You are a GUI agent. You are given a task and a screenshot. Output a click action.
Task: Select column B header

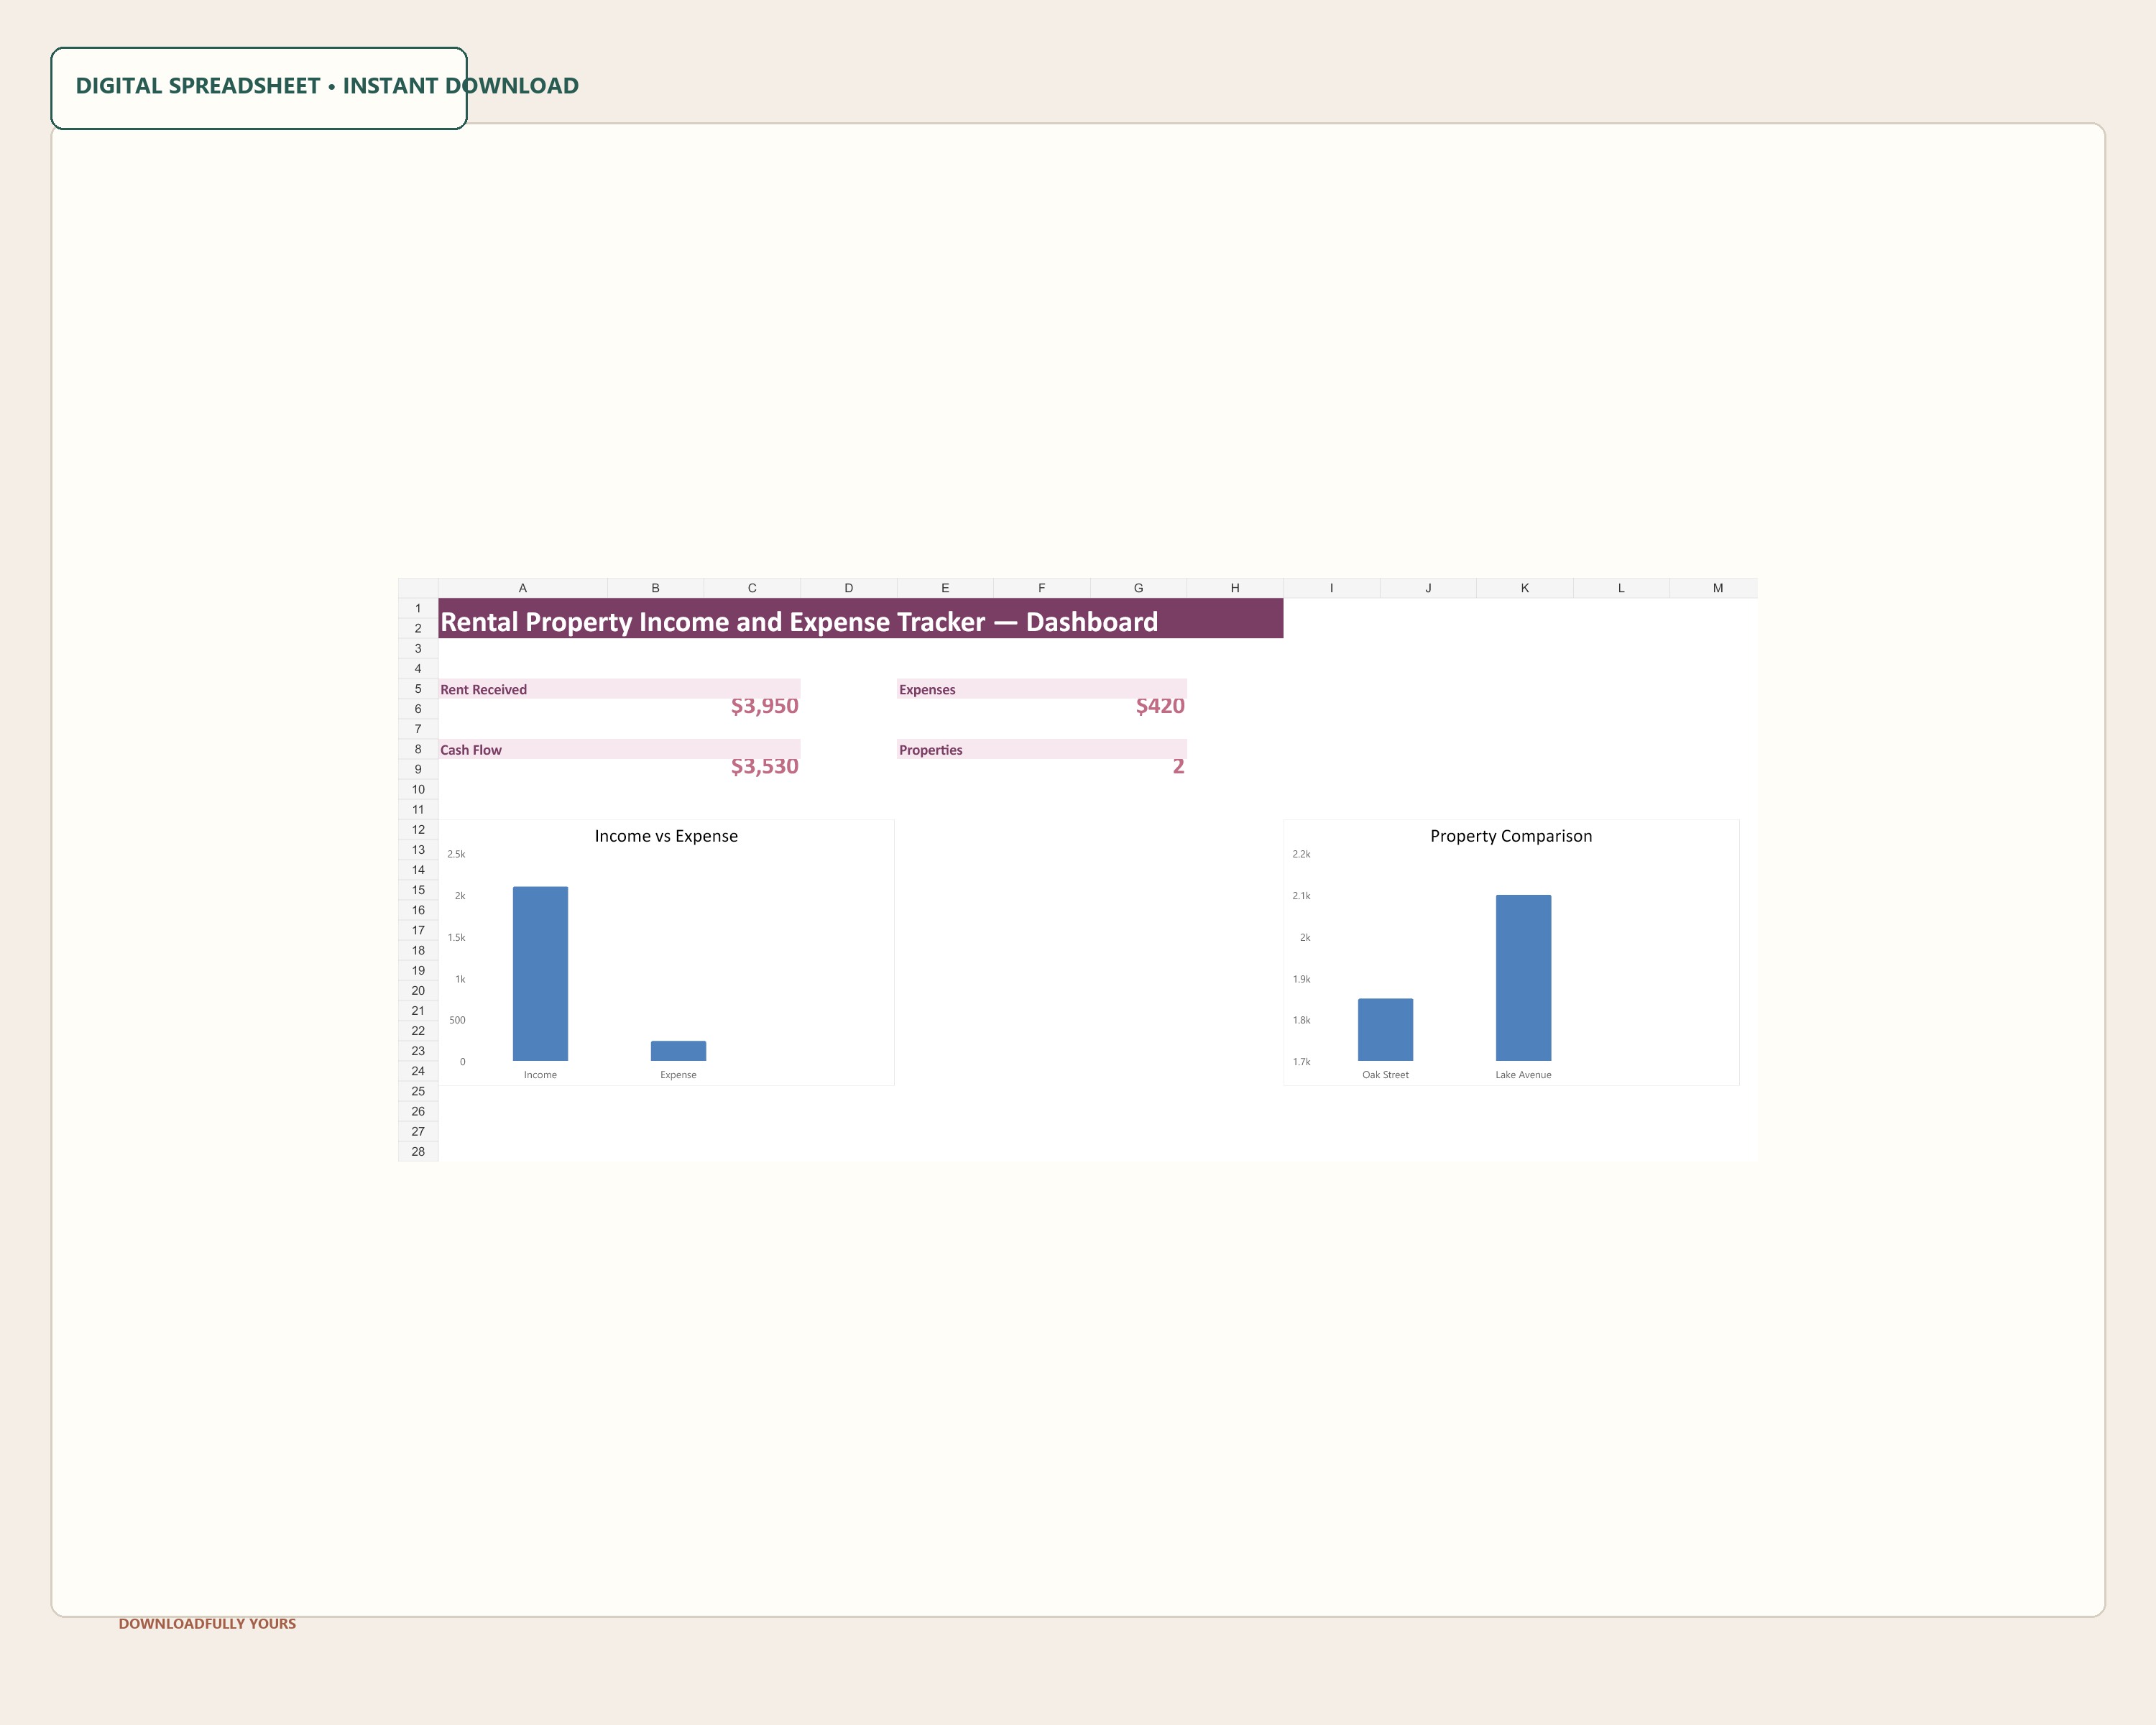[x=655, y=588]
